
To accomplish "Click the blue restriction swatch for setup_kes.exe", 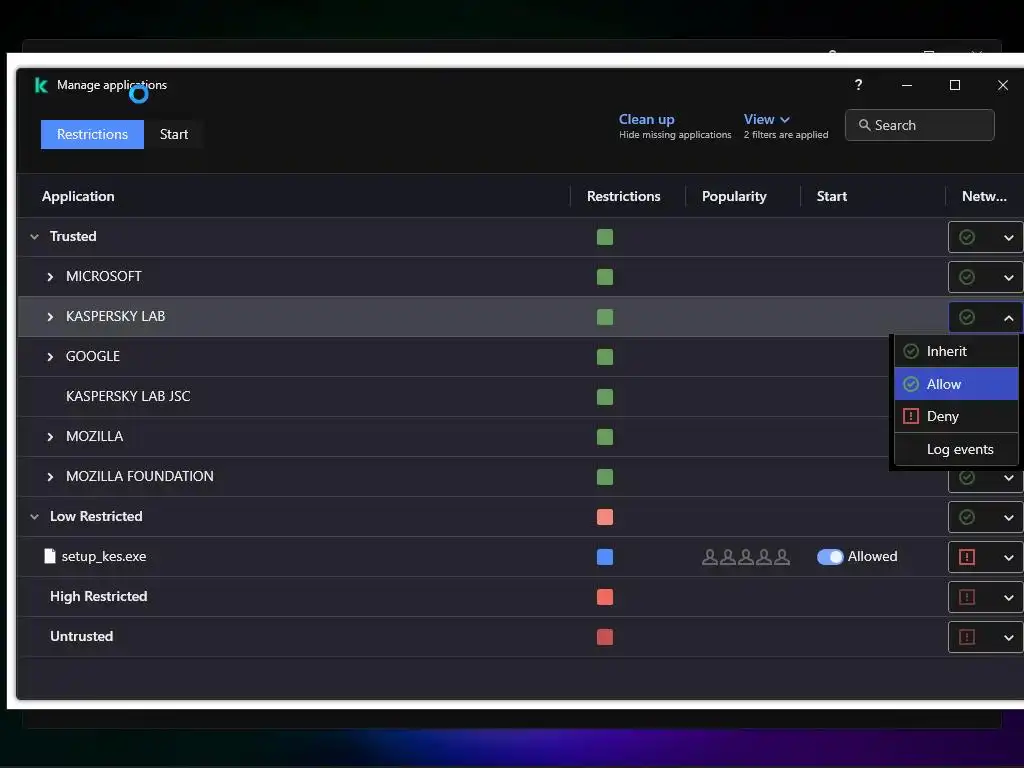I will [x=605, y=557].
